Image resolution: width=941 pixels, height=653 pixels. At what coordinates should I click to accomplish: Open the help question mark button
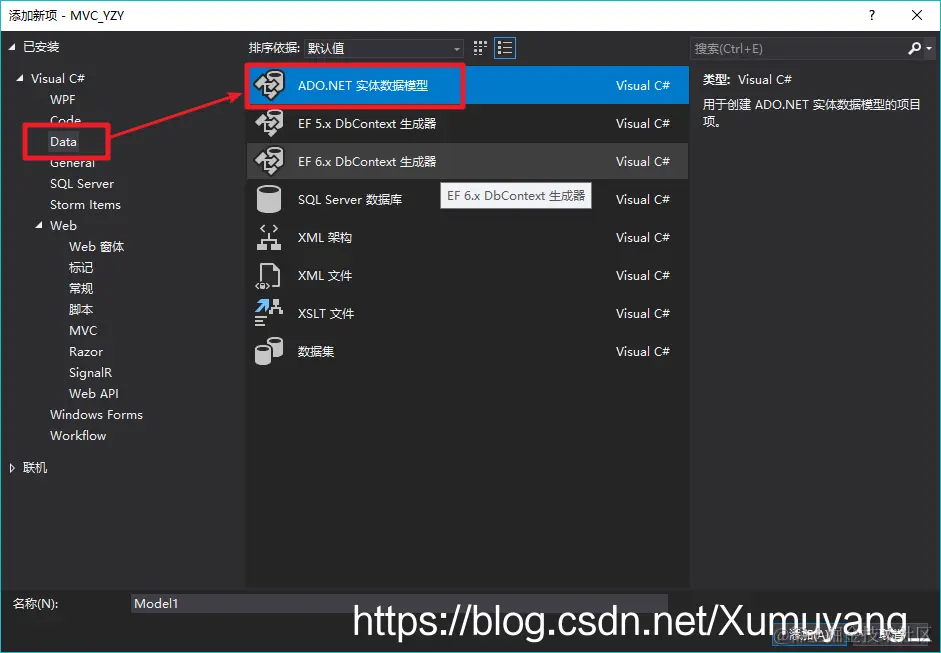click(872, 16)
